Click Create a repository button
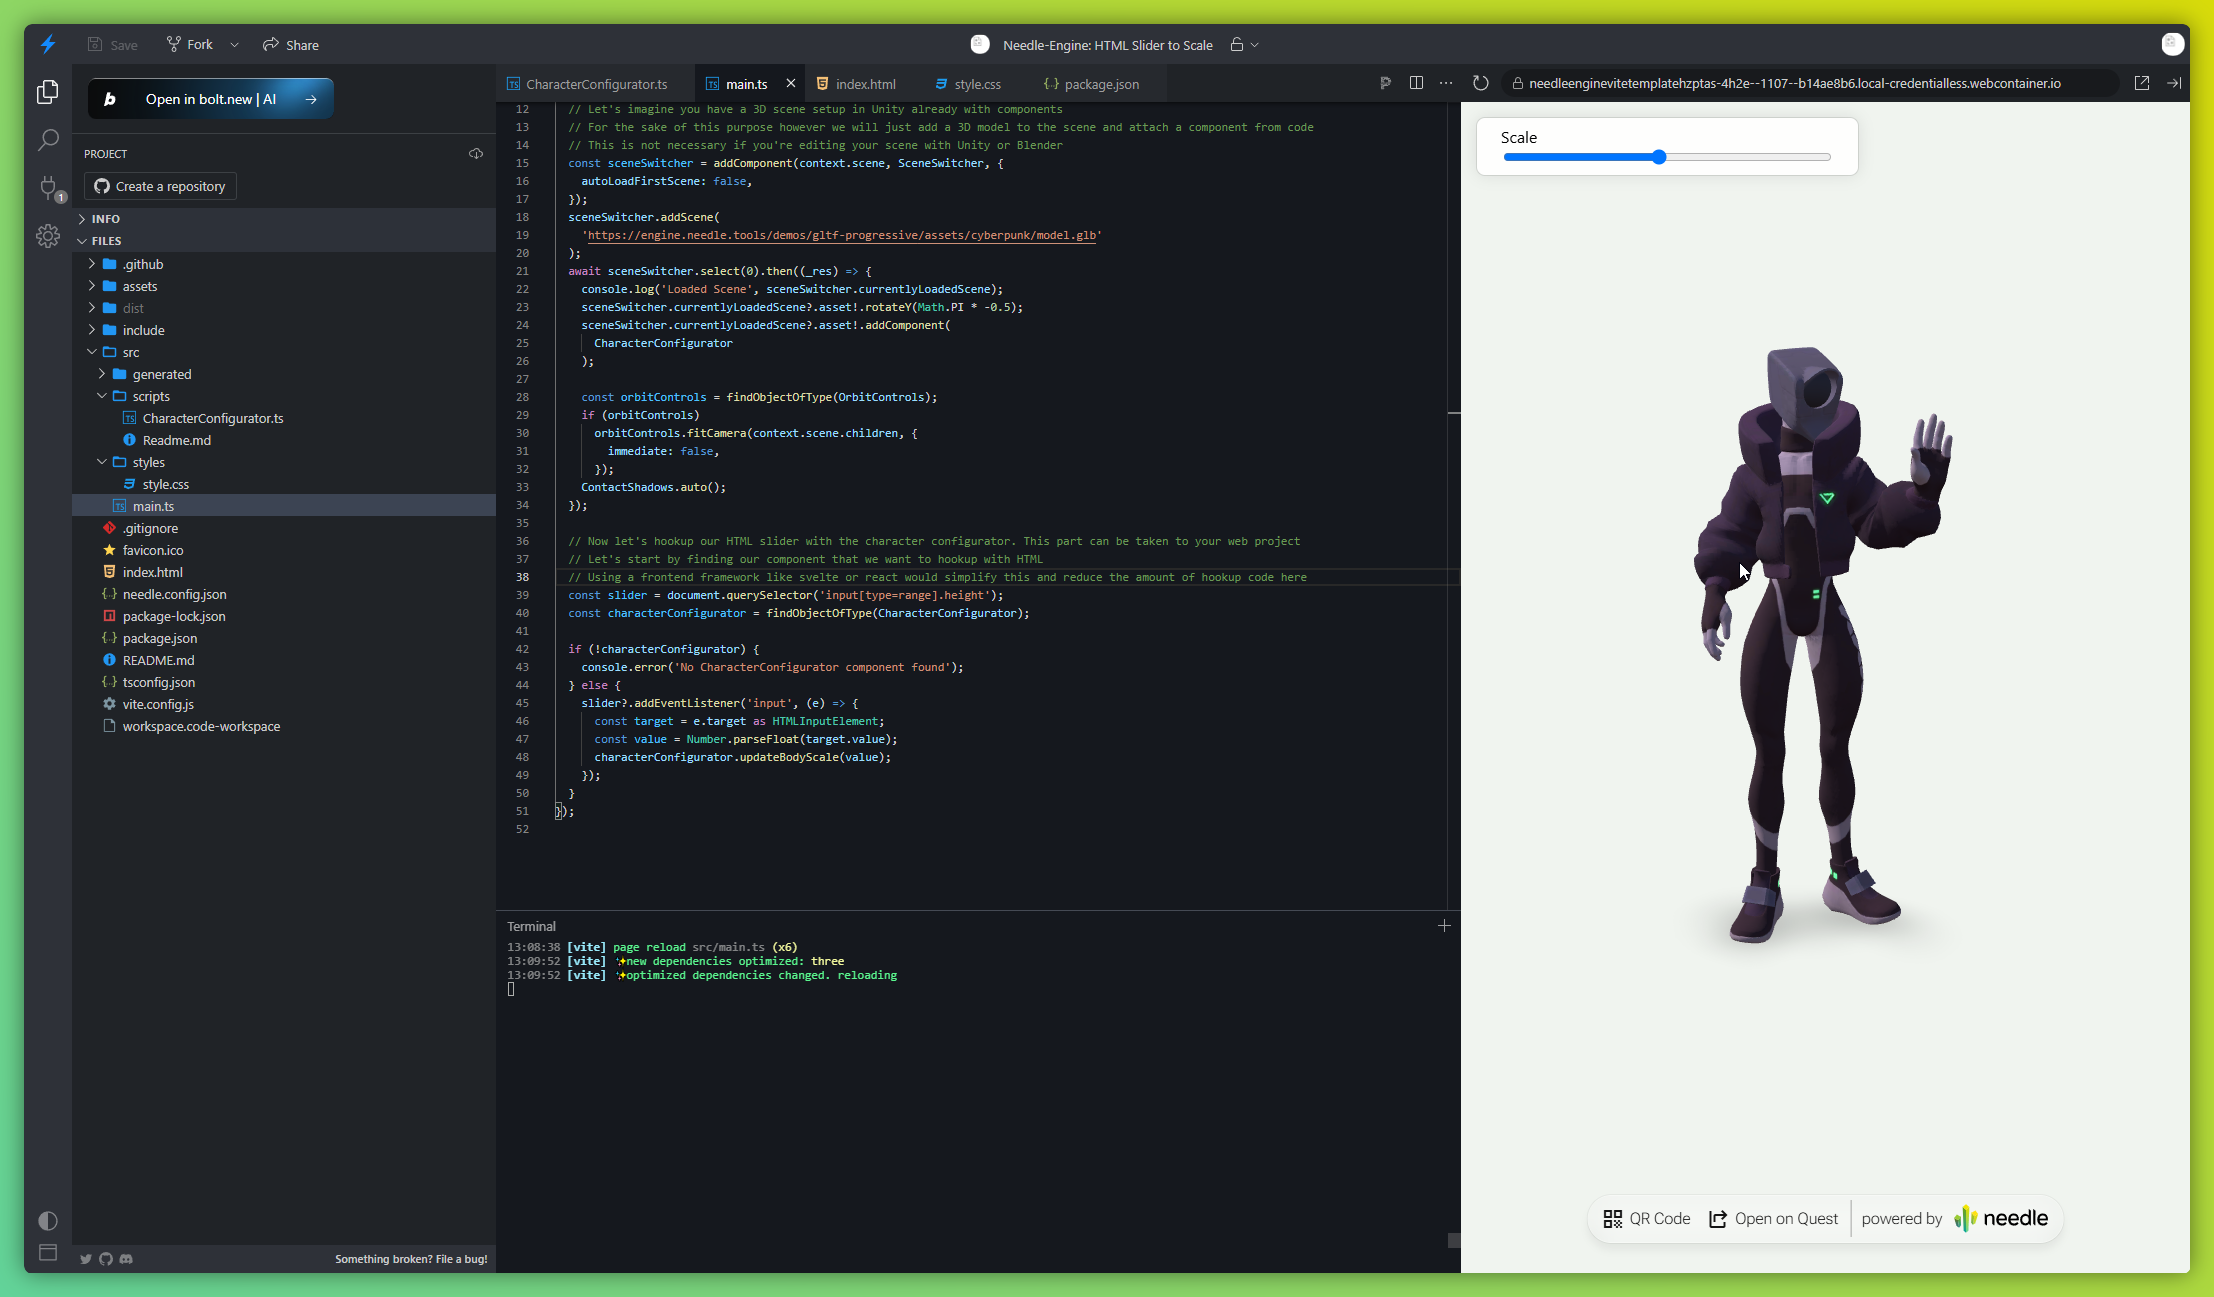This screenshot has height=1297, width=2214. point(161,187)
